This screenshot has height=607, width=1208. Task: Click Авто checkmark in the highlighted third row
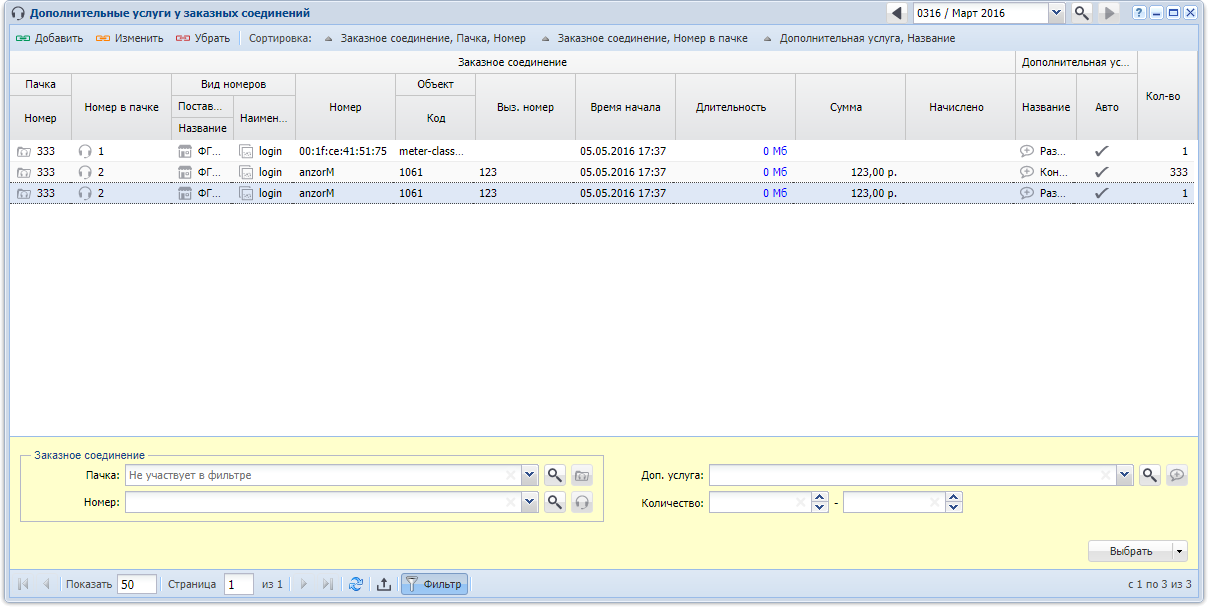[1101, 193]
